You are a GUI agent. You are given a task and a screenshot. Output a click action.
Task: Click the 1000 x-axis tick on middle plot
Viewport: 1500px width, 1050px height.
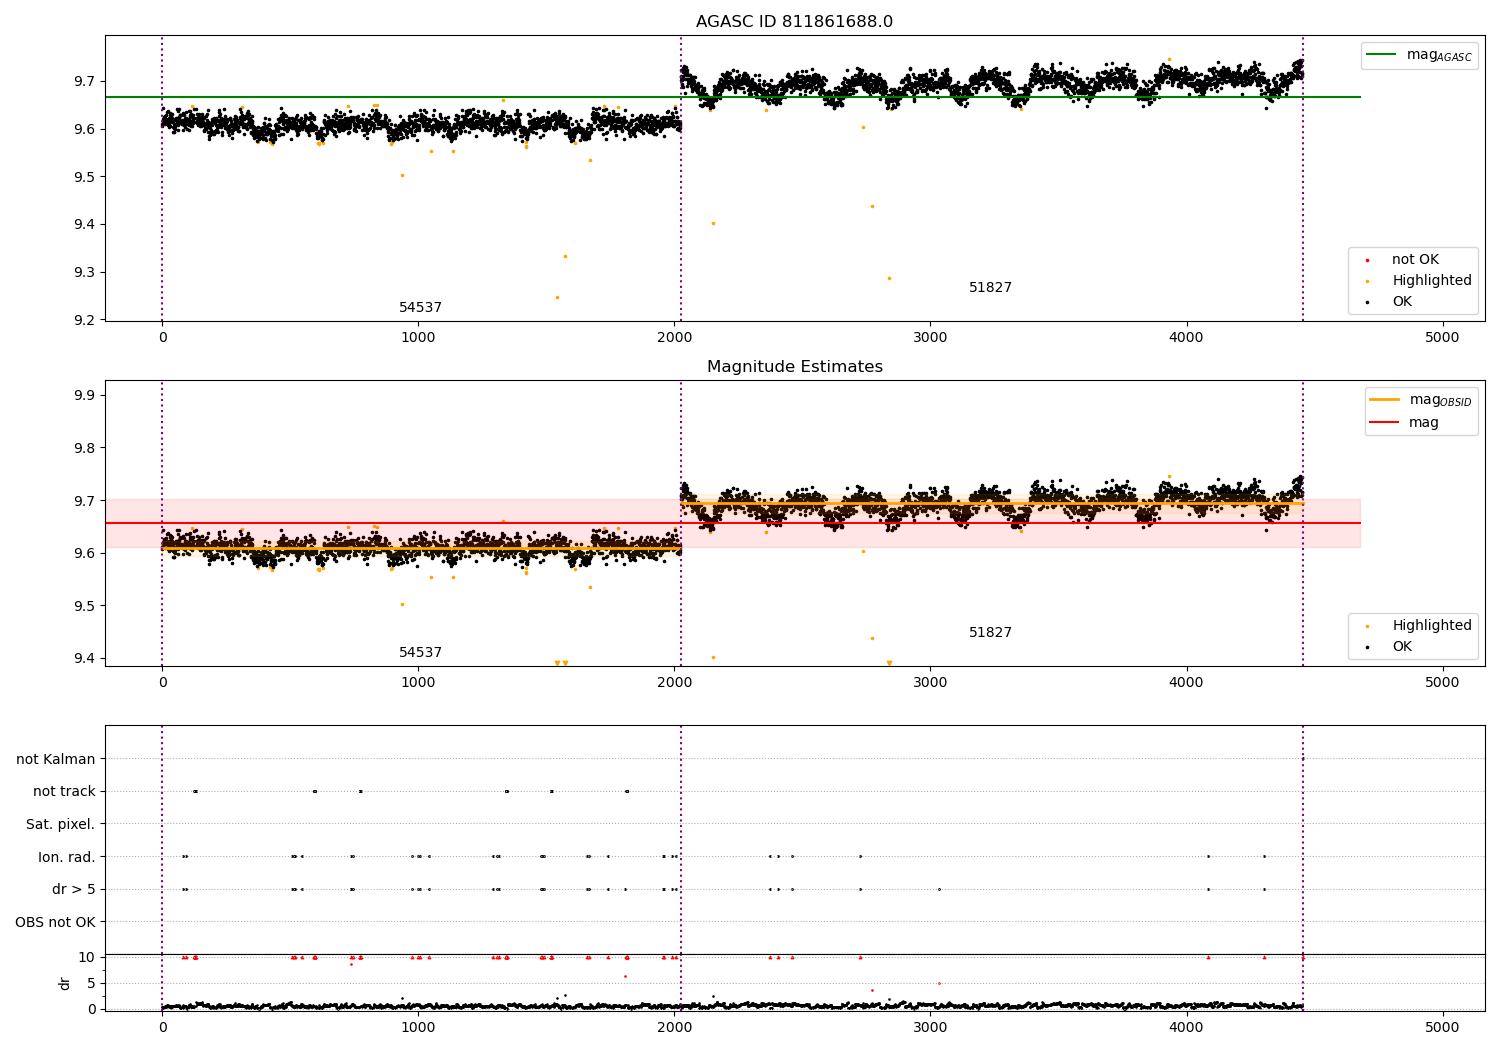[418, 683]
